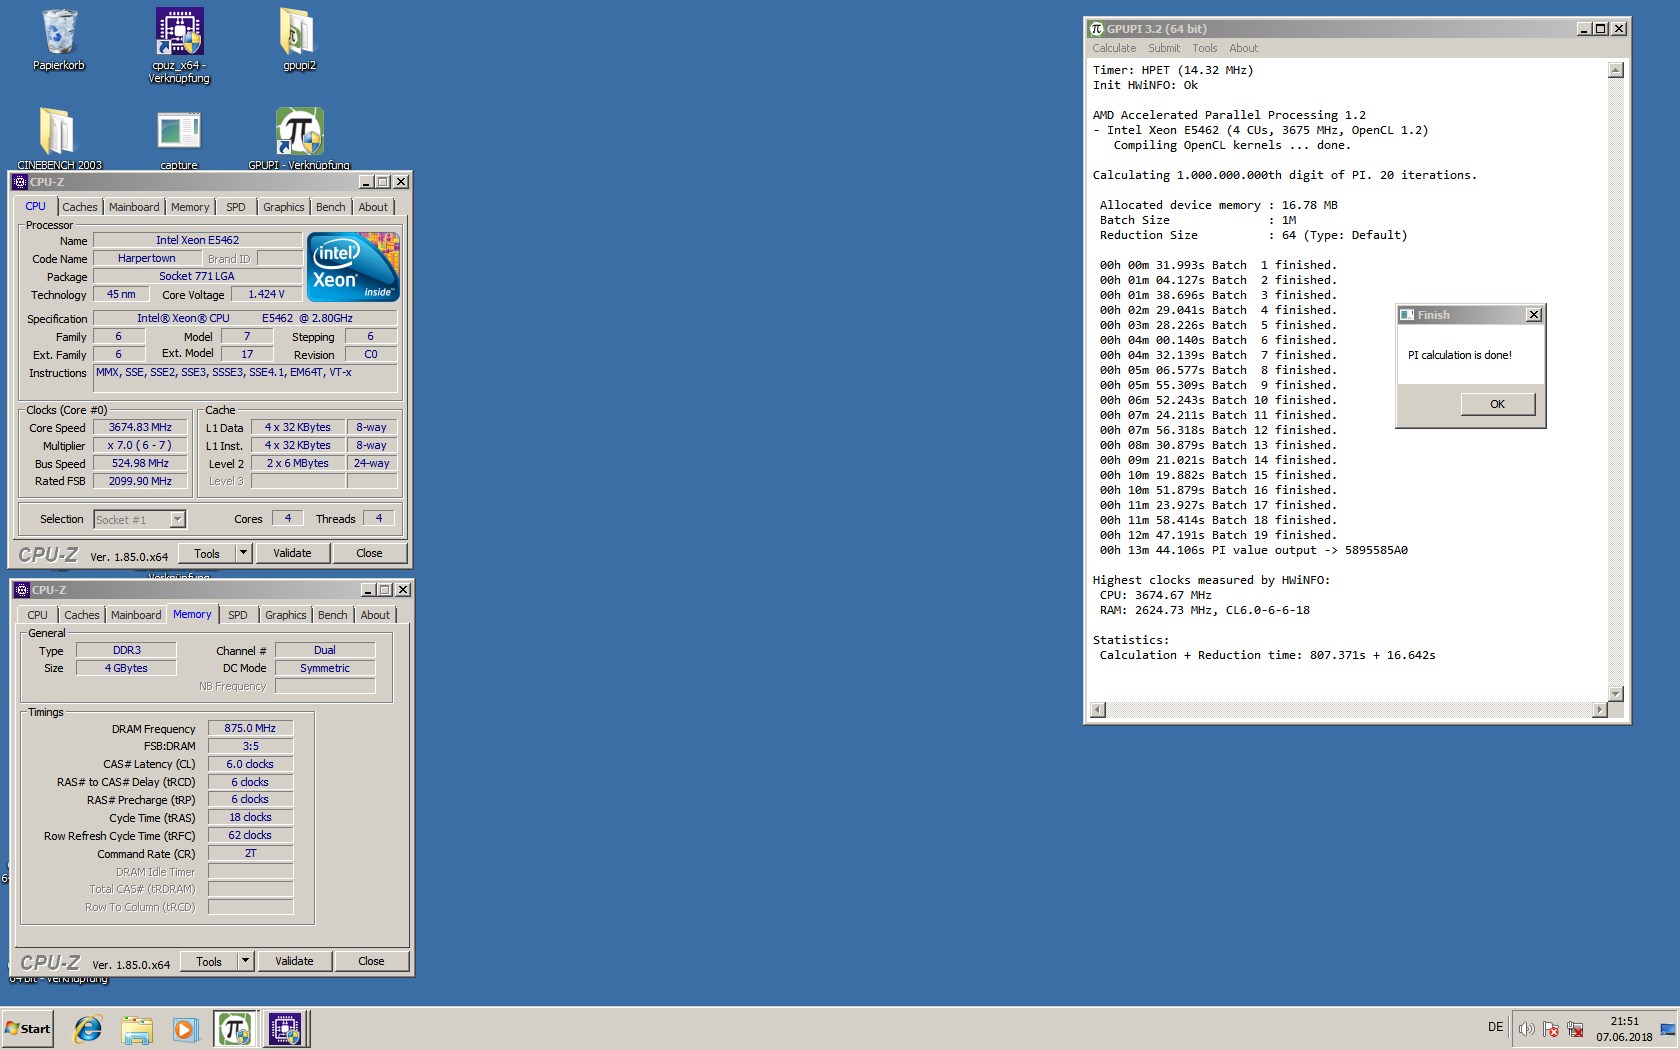Switch to CPU-Z taskbar button

285,1029
